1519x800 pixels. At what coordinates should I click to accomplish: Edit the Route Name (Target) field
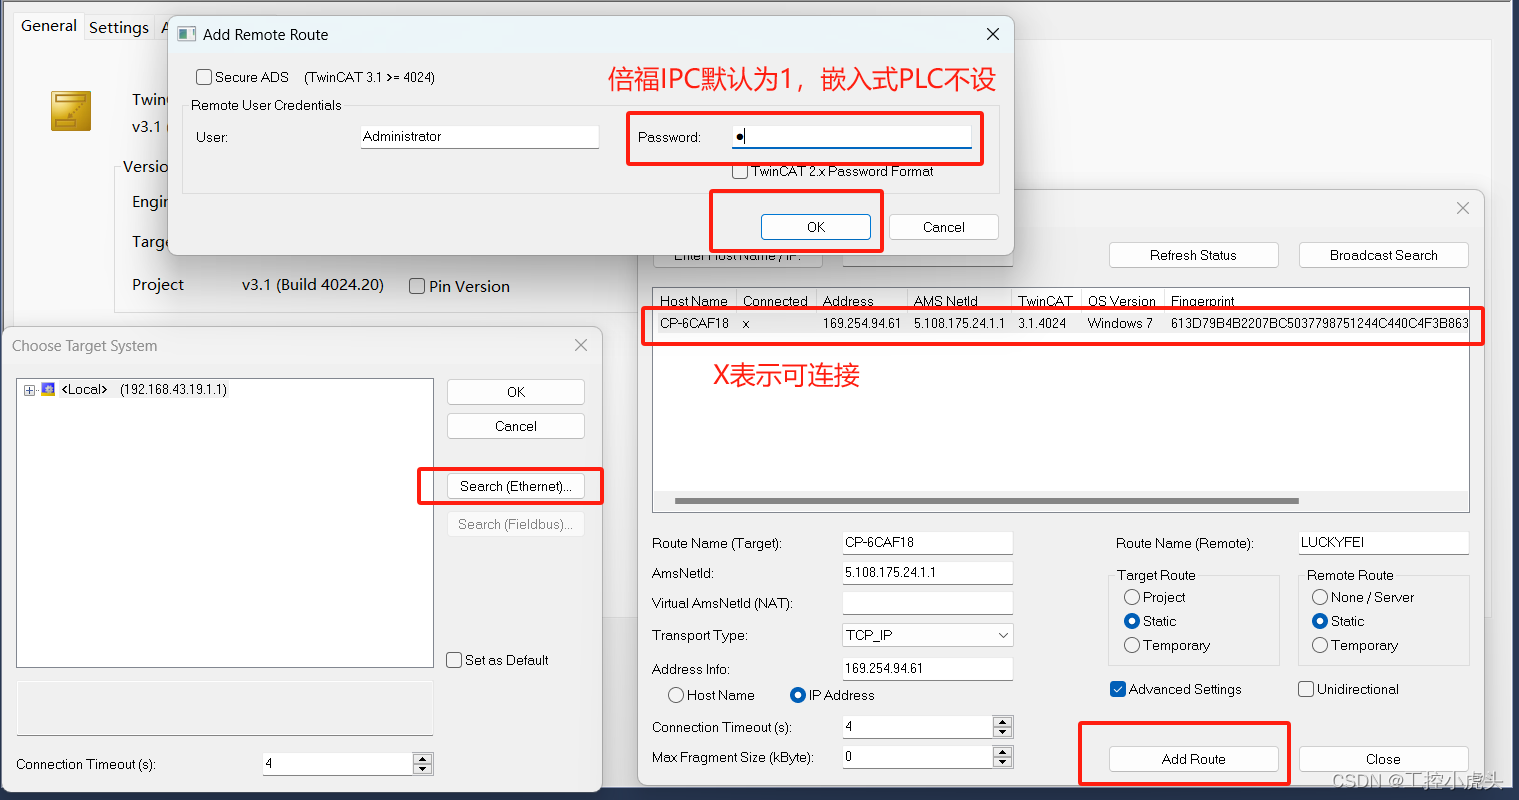[x=928, y=543]
